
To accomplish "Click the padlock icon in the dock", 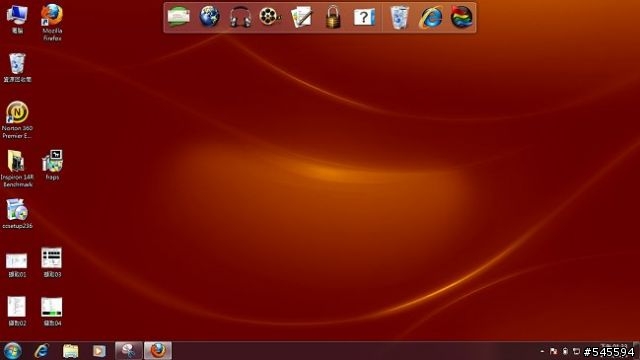I will [333, 17].
